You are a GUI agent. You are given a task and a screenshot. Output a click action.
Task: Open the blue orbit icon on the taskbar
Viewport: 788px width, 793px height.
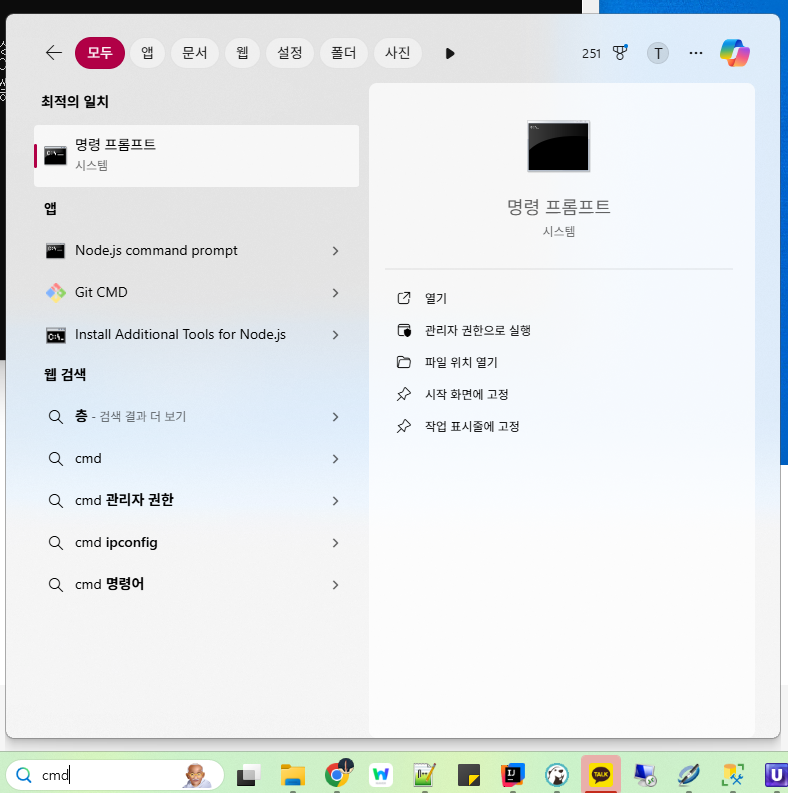click(688, 775)
